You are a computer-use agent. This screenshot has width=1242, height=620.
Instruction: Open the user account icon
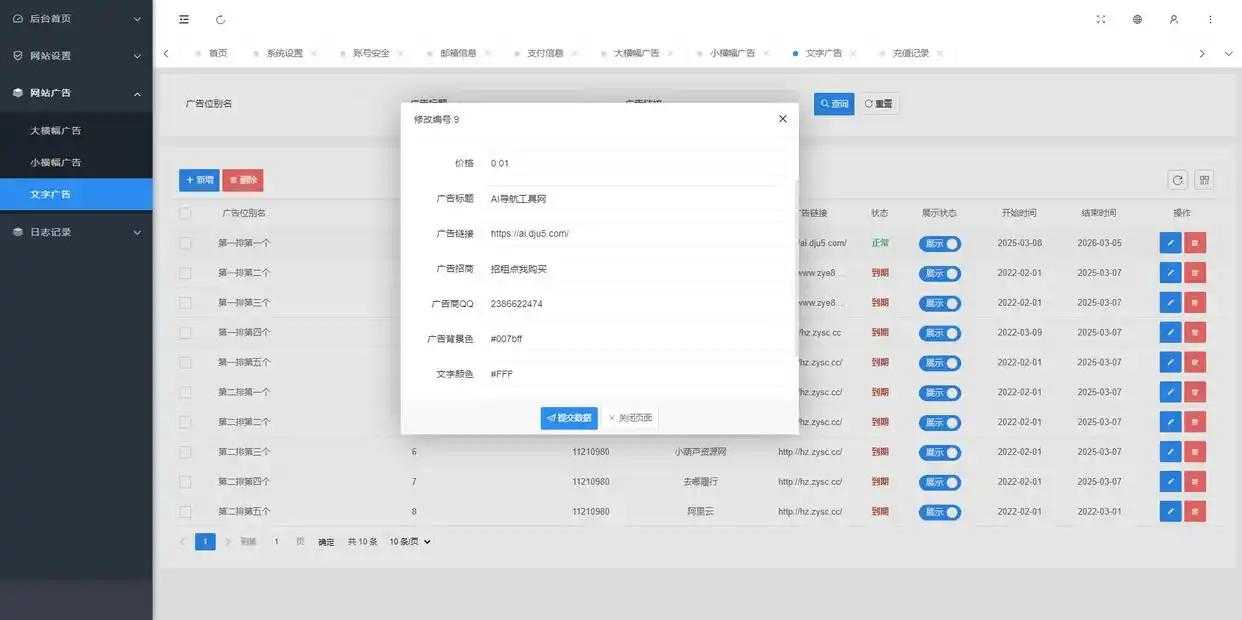pos(1174,19)
